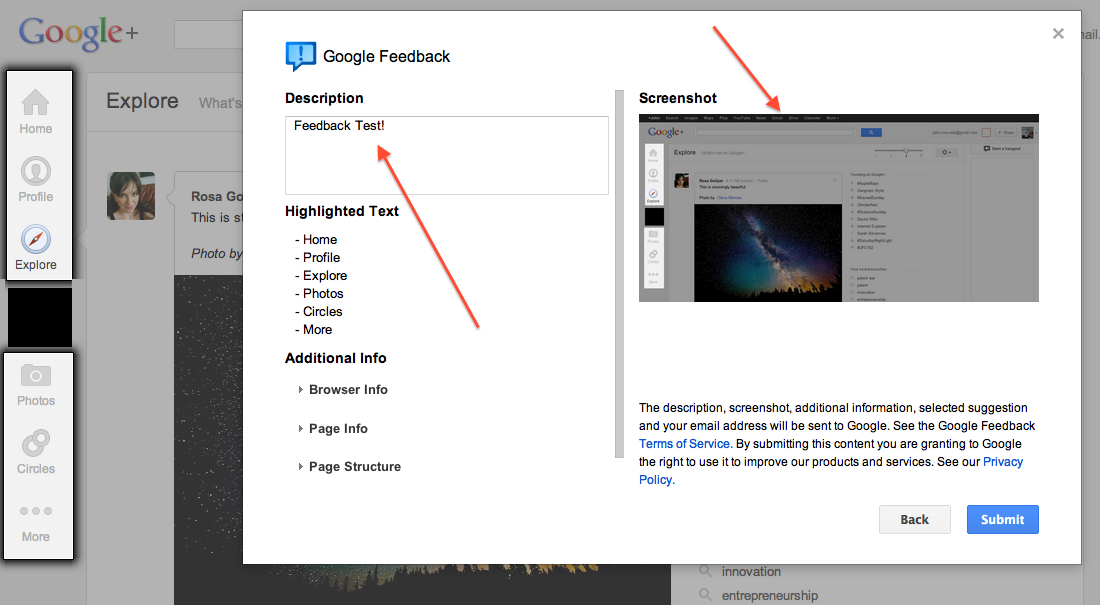Submit the feedback
Screen dimensions: 1100x605
[x=1002, y=519]
